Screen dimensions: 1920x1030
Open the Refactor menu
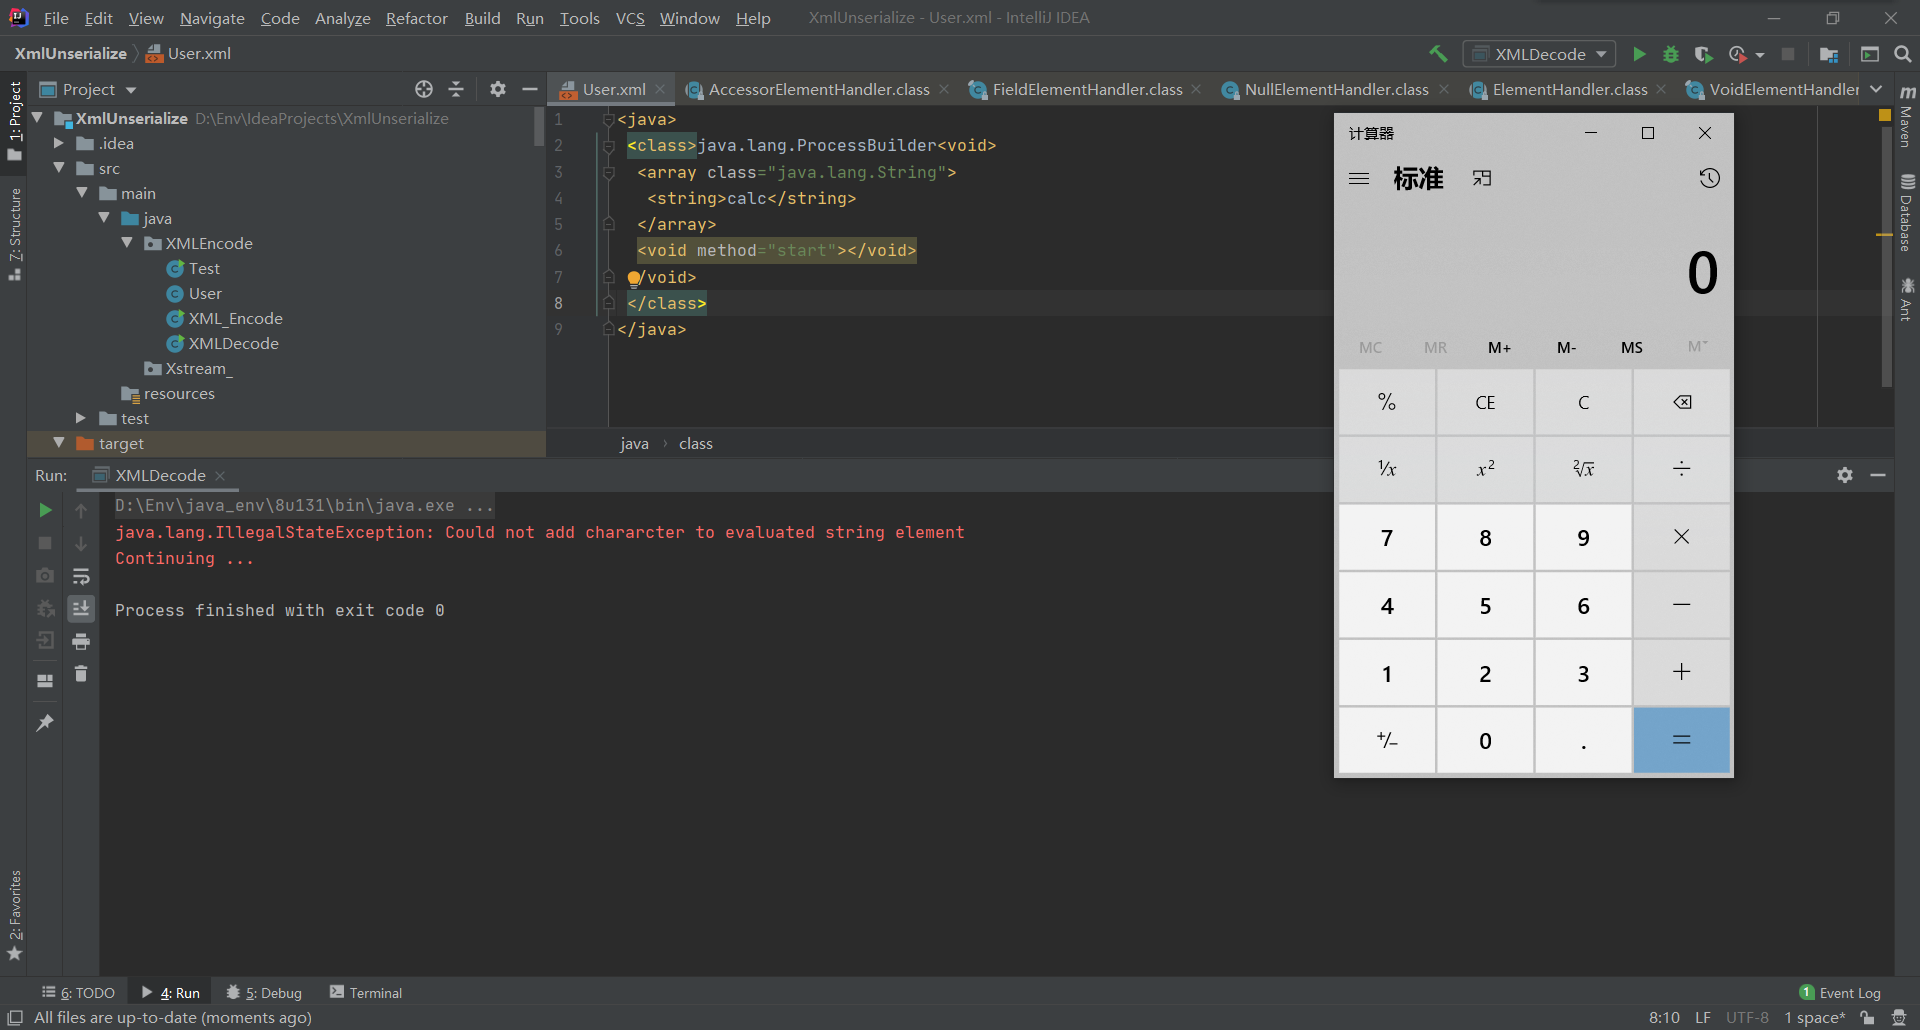pyautogui.click(x=416, y=18)
